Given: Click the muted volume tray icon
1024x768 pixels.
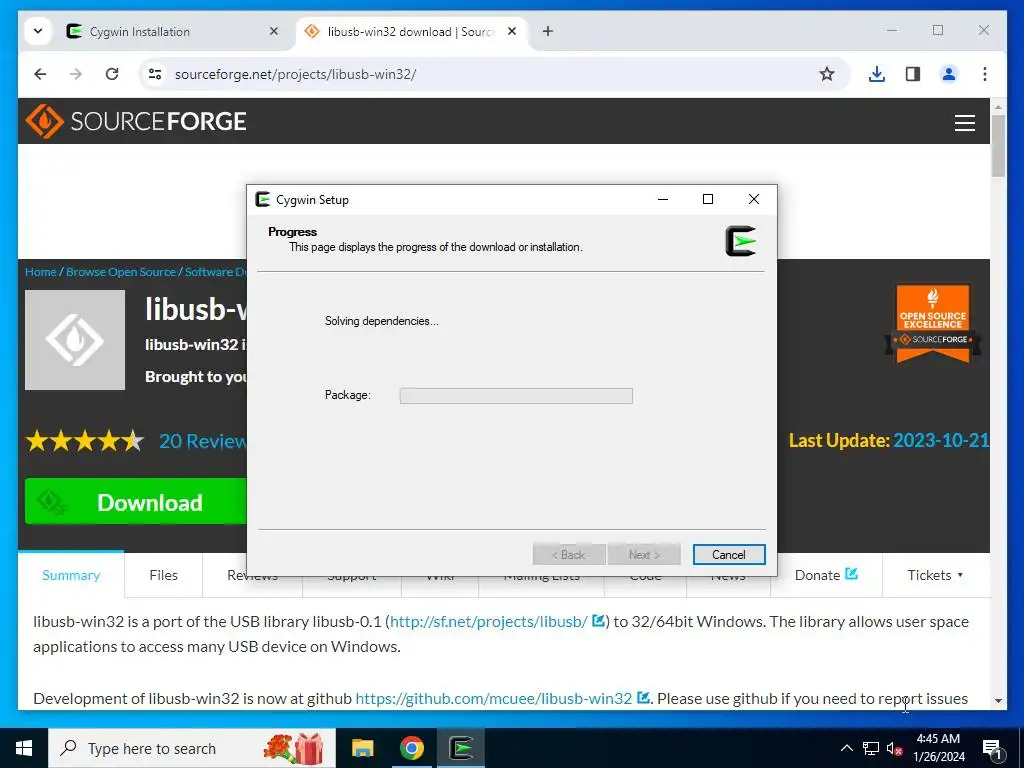Looking at the screenshot, I should point(894,748).
